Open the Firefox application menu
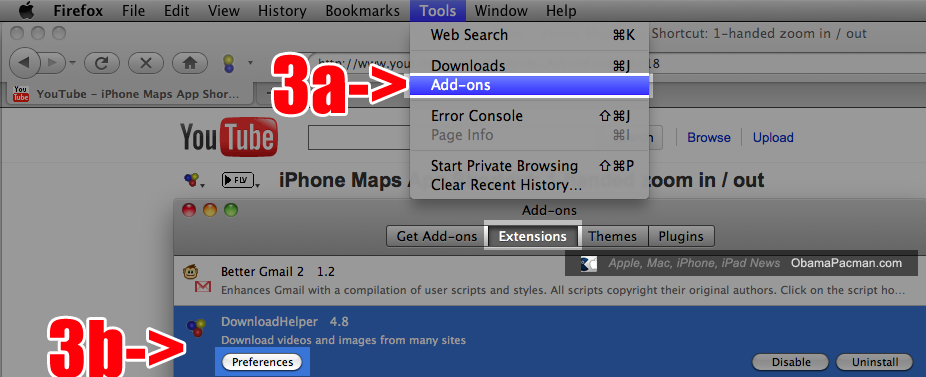This screenshot has width=926, height=377. 78,11
